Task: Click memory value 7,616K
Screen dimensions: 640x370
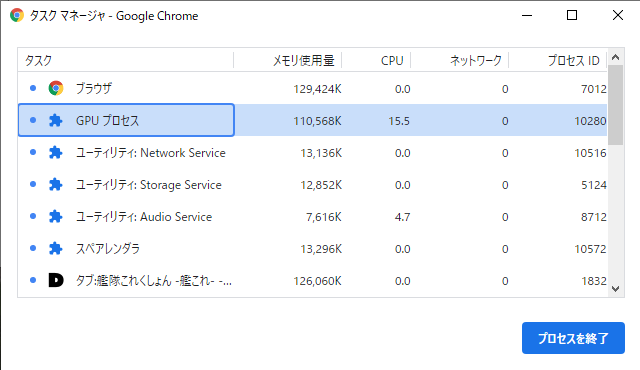Action: point(324,217)
